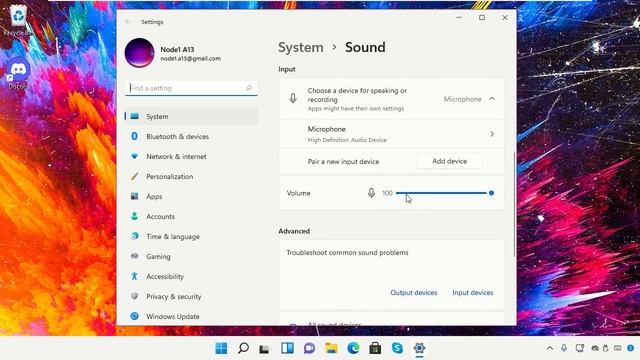The image size is (640, 360).
Task: Click the Gaming controller icon
Action: pyautogui.click(x=134, y=256)
